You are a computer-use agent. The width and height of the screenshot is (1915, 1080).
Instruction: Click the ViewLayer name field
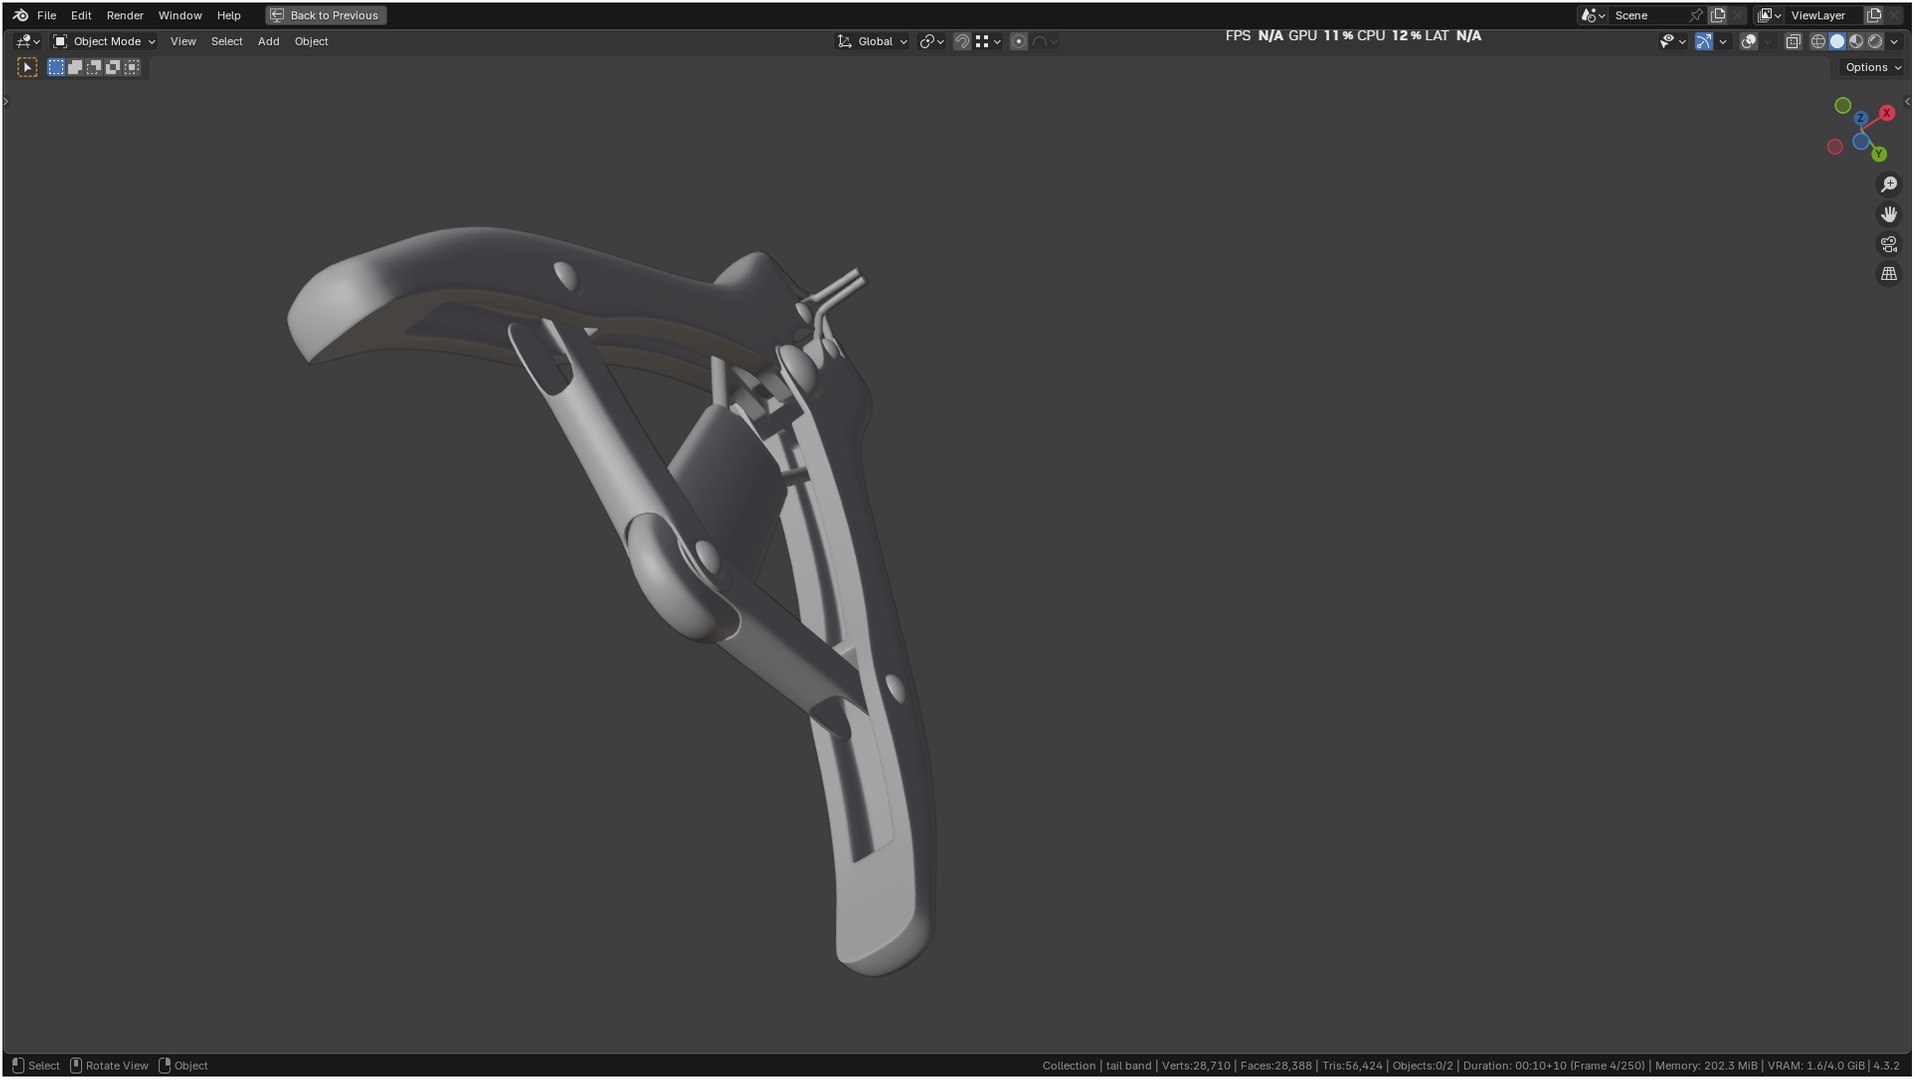(1826, 15)
